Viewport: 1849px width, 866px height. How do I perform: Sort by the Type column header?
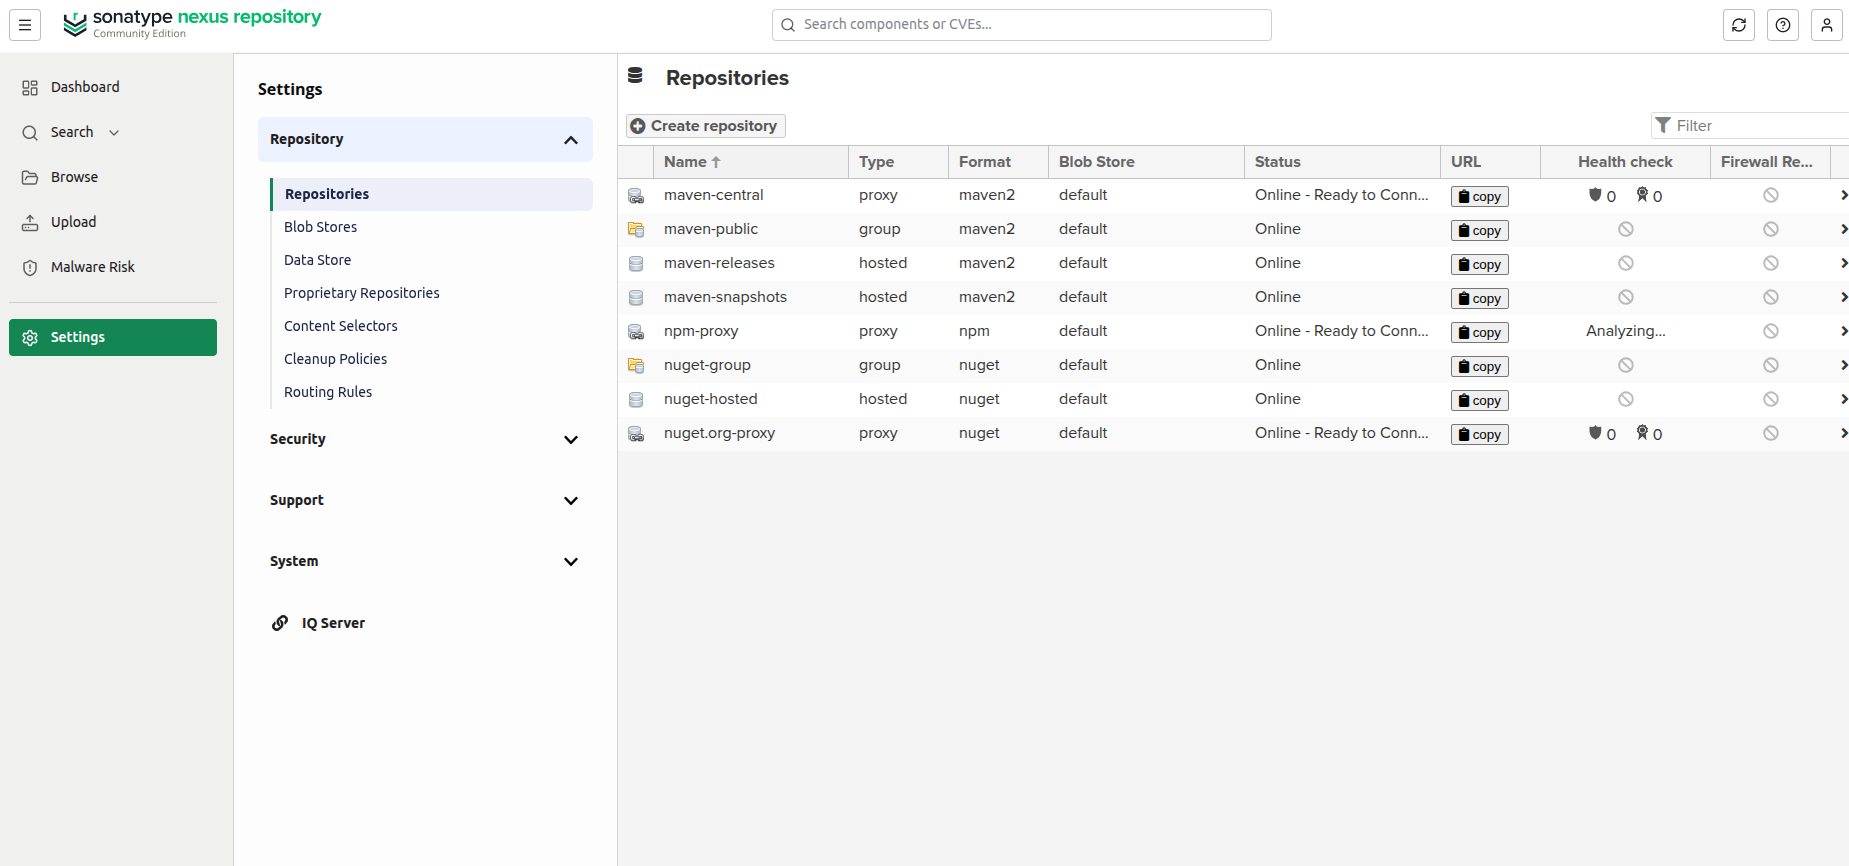(898, 162)
